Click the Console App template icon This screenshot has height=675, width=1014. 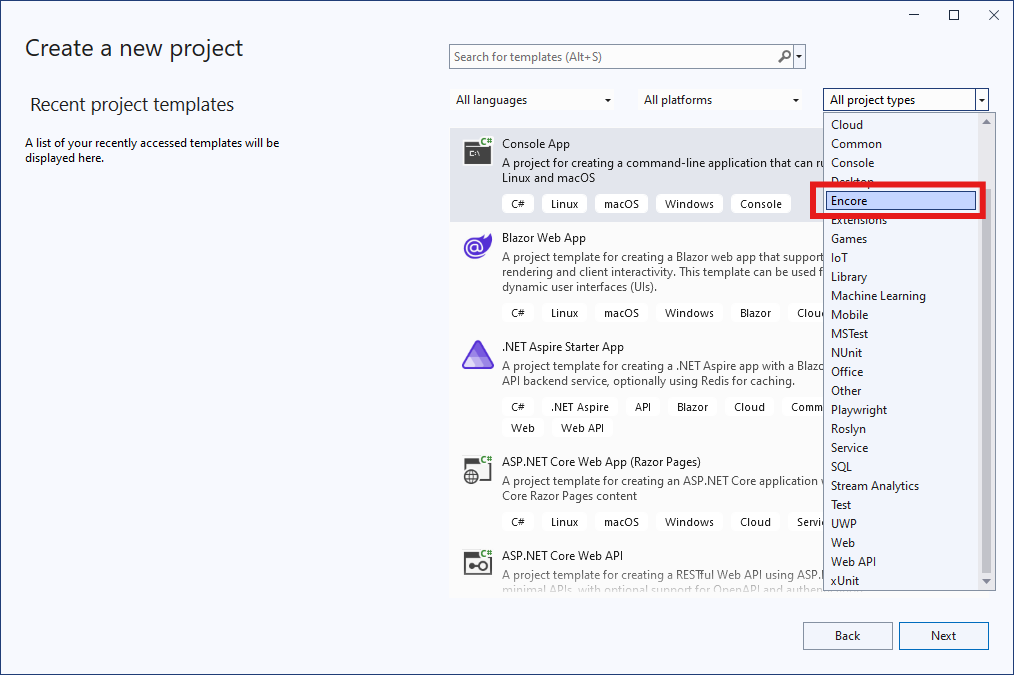click(478, 151)
